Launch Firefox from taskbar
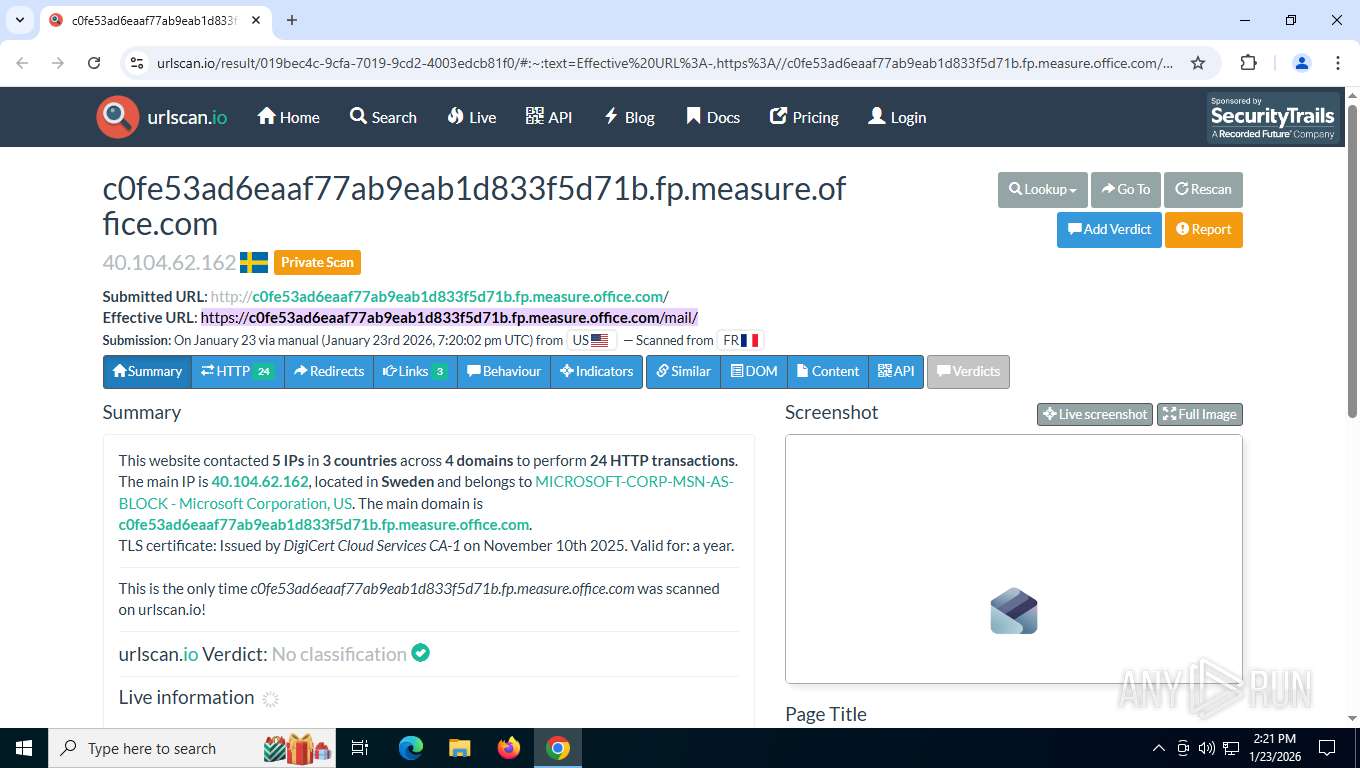 [509, 748]
